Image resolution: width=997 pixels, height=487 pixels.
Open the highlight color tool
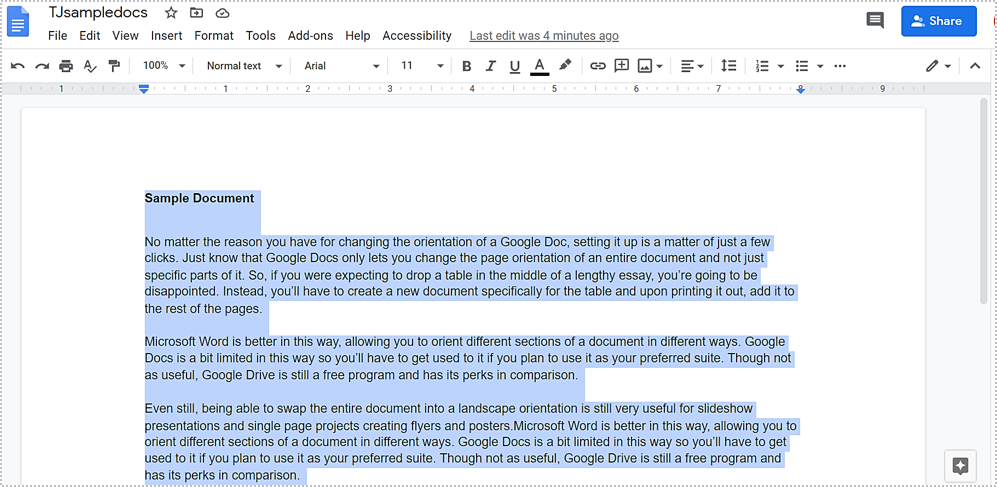tap(565, 65)
